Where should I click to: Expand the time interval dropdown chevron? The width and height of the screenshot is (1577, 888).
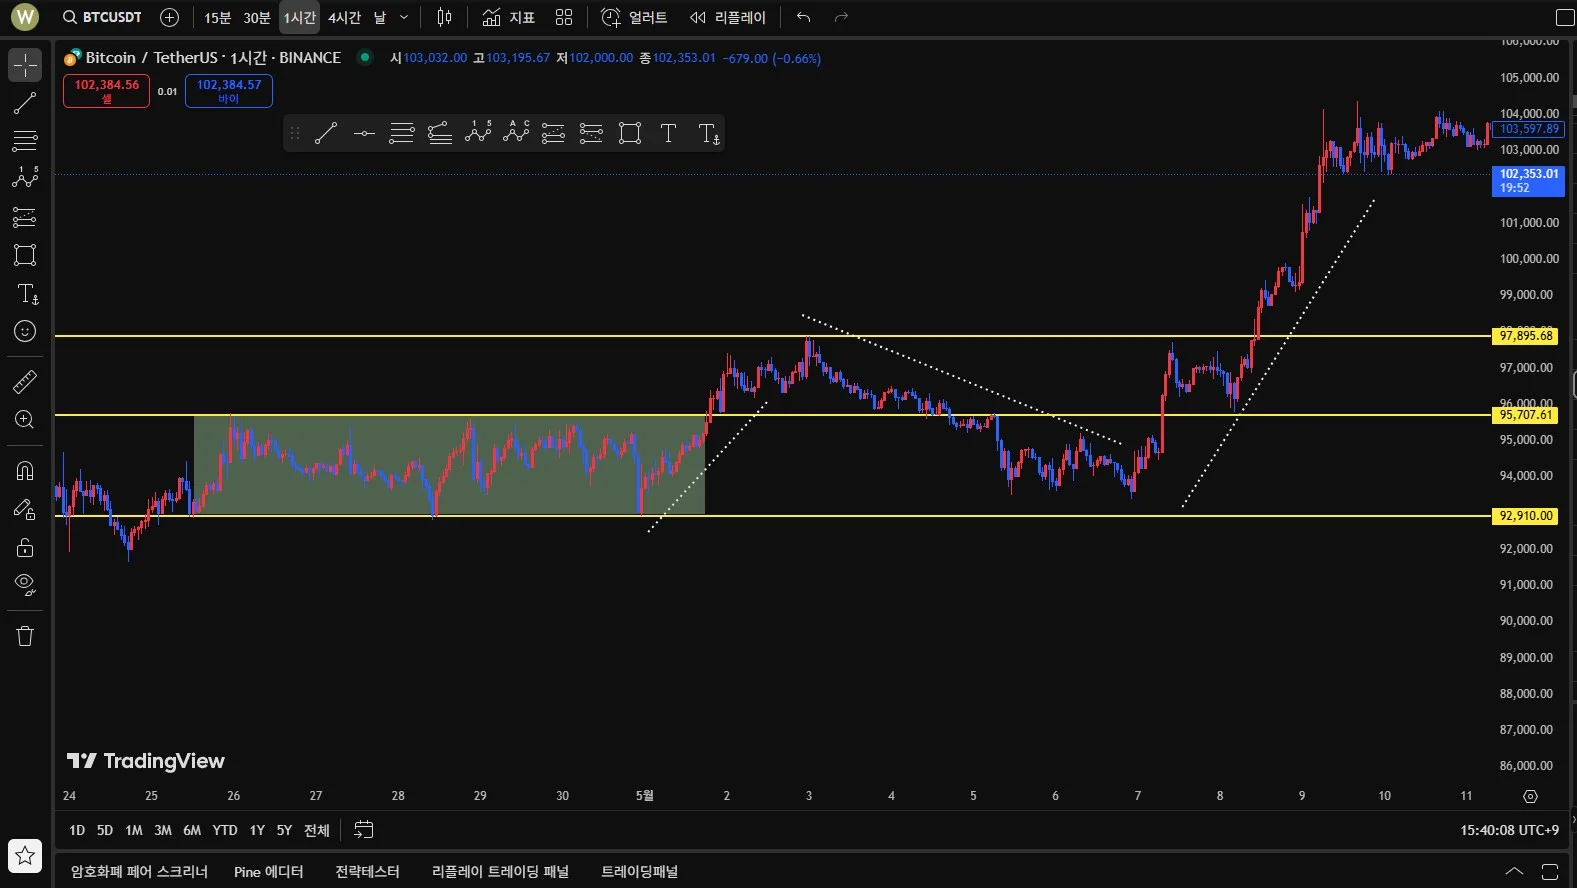point(404,18)
